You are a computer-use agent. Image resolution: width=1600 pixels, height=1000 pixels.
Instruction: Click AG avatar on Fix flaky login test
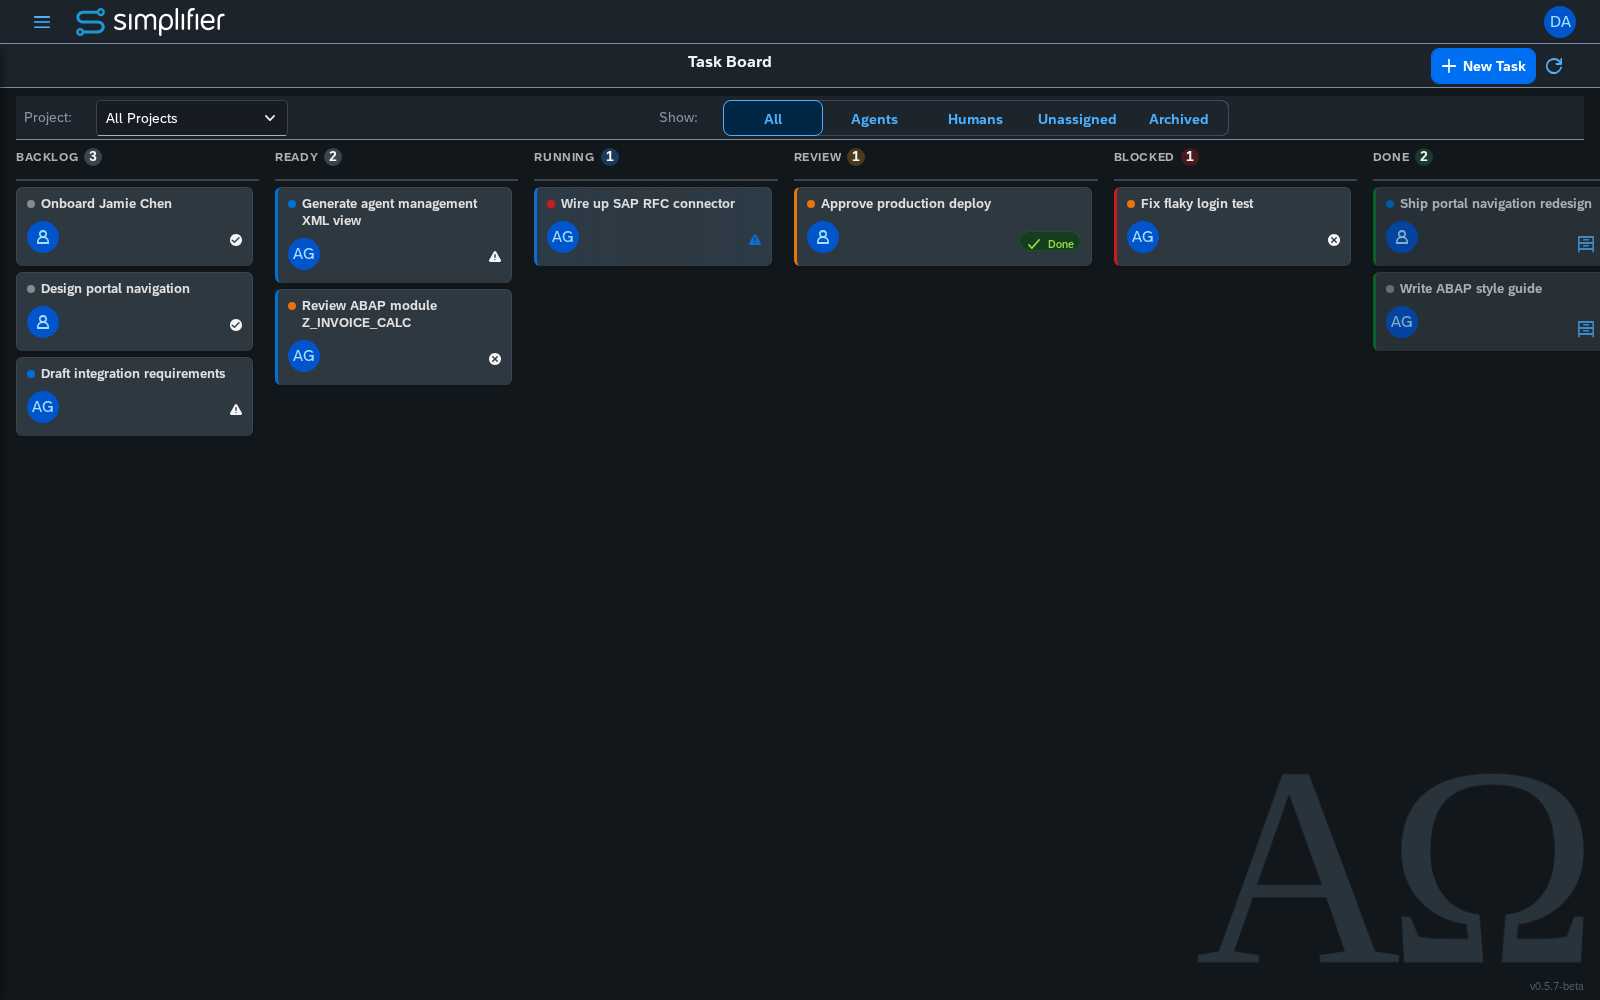coord(1143,238)
